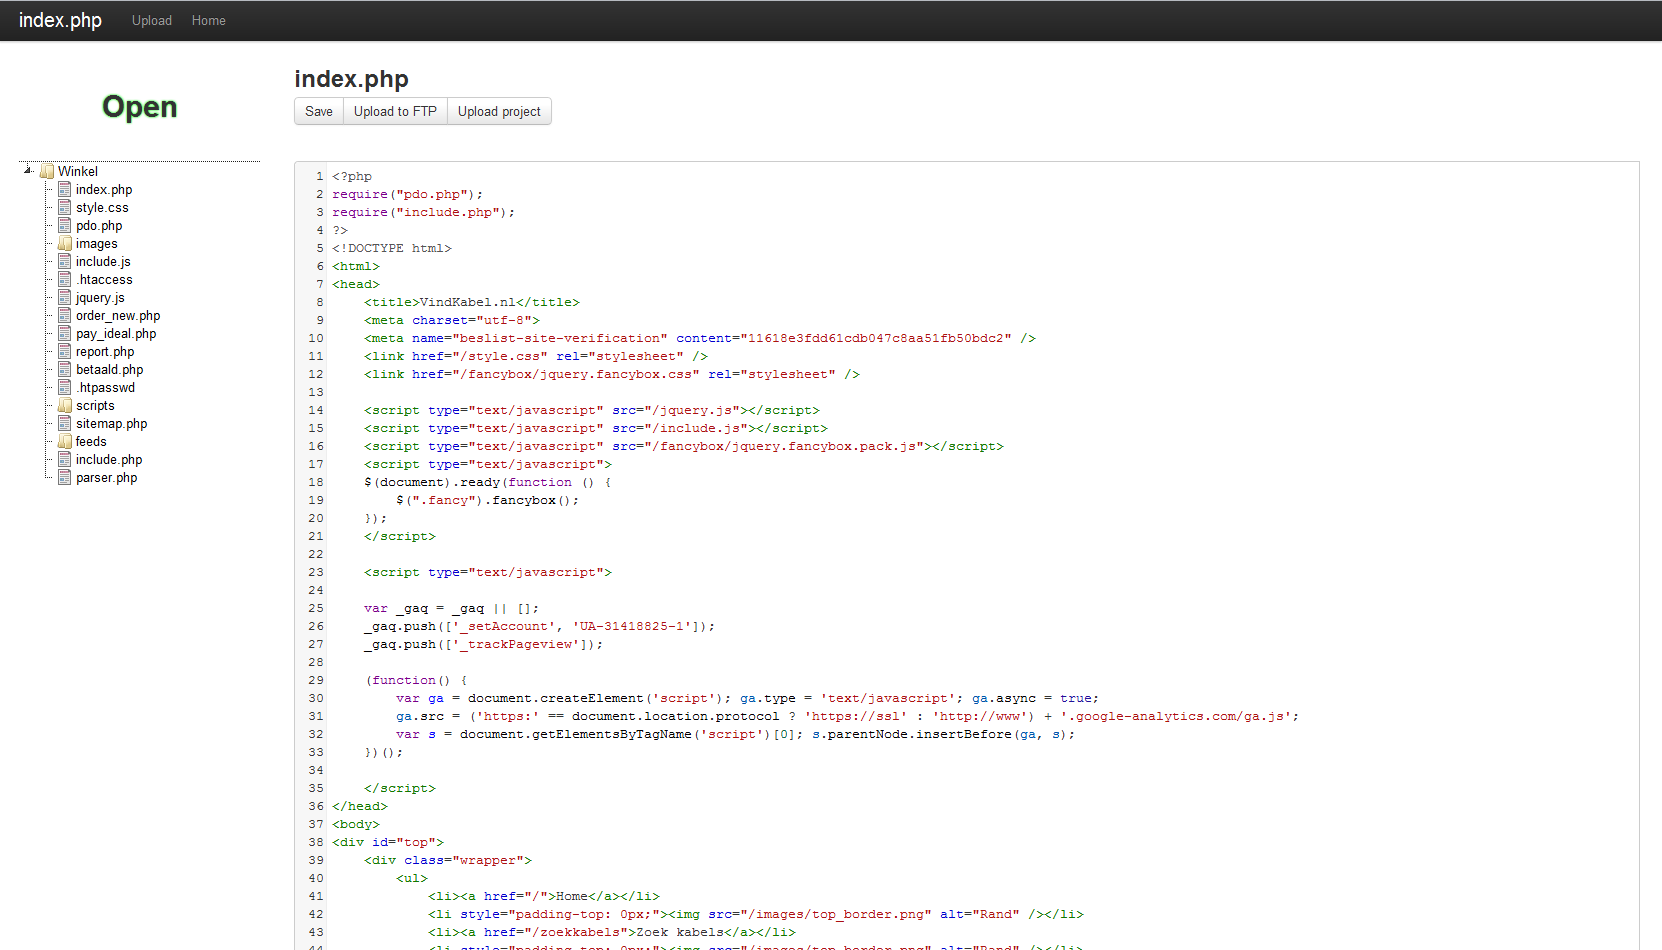
Task: Click the Upload project button
Action: click(499, 111)
